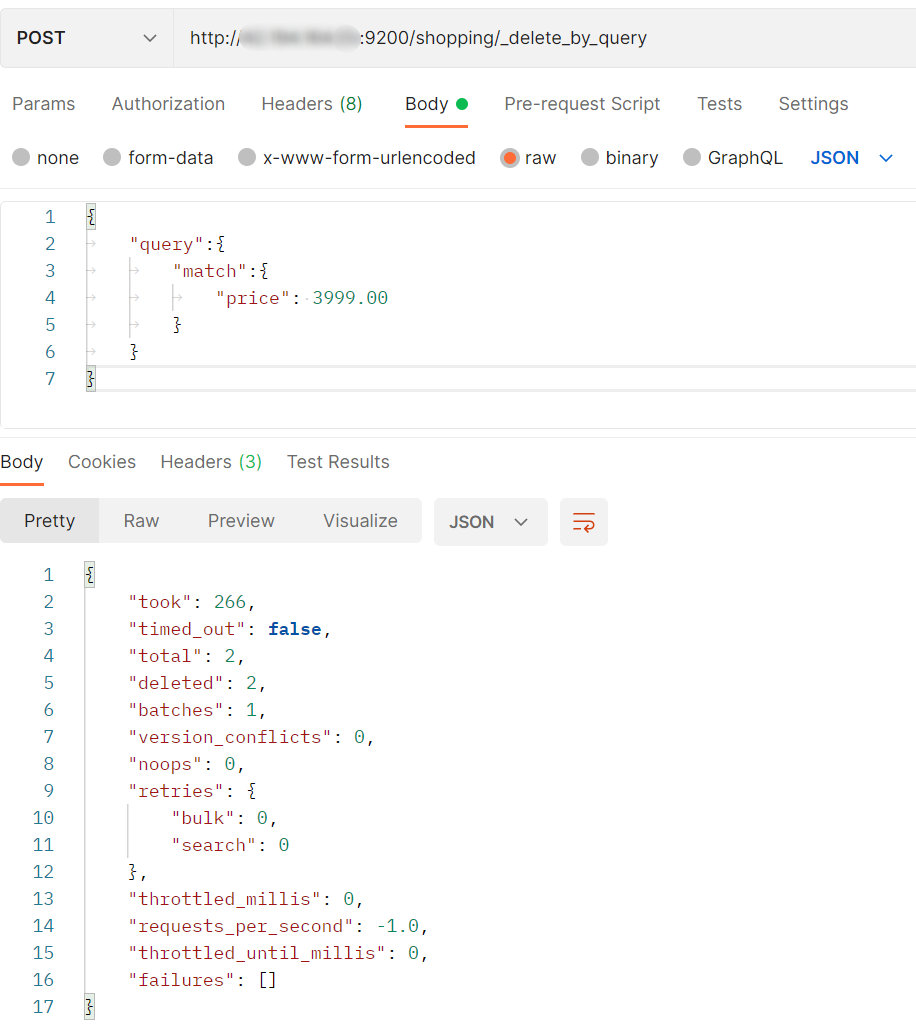Select the binary body option
The height and width of the screenshot is (1034, 916).
tap(590, 158)
